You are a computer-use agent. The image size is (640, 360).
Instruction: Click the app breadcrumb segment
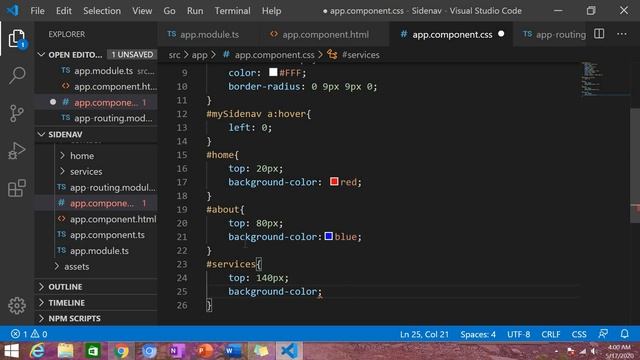200,55
